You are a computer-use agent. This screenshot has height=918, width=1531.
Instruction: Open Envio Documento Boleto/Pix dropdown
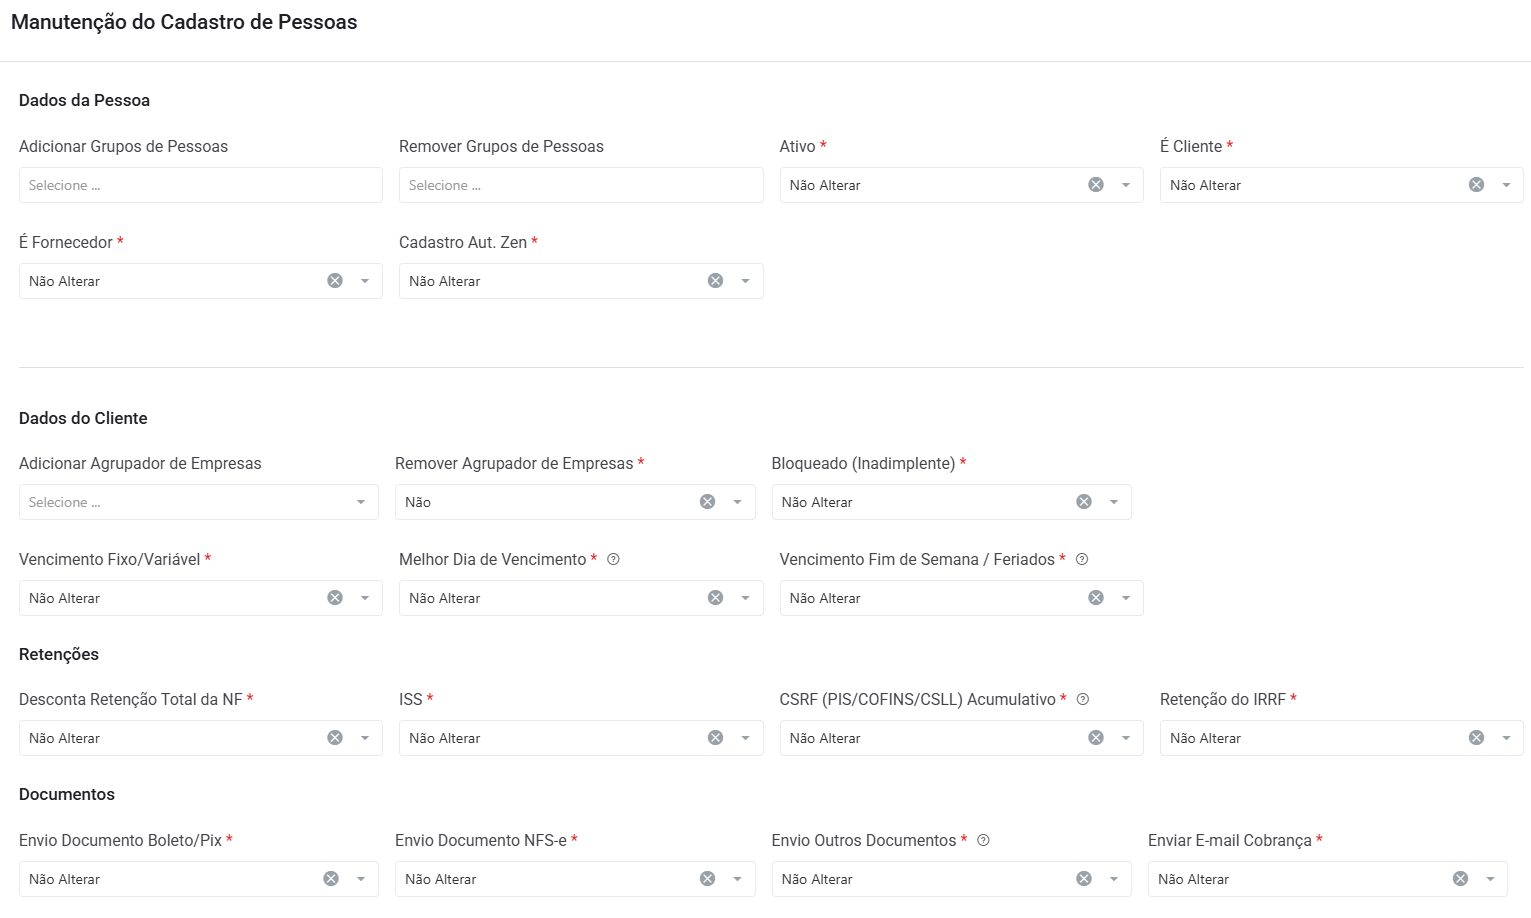click(x=361, y=879)
